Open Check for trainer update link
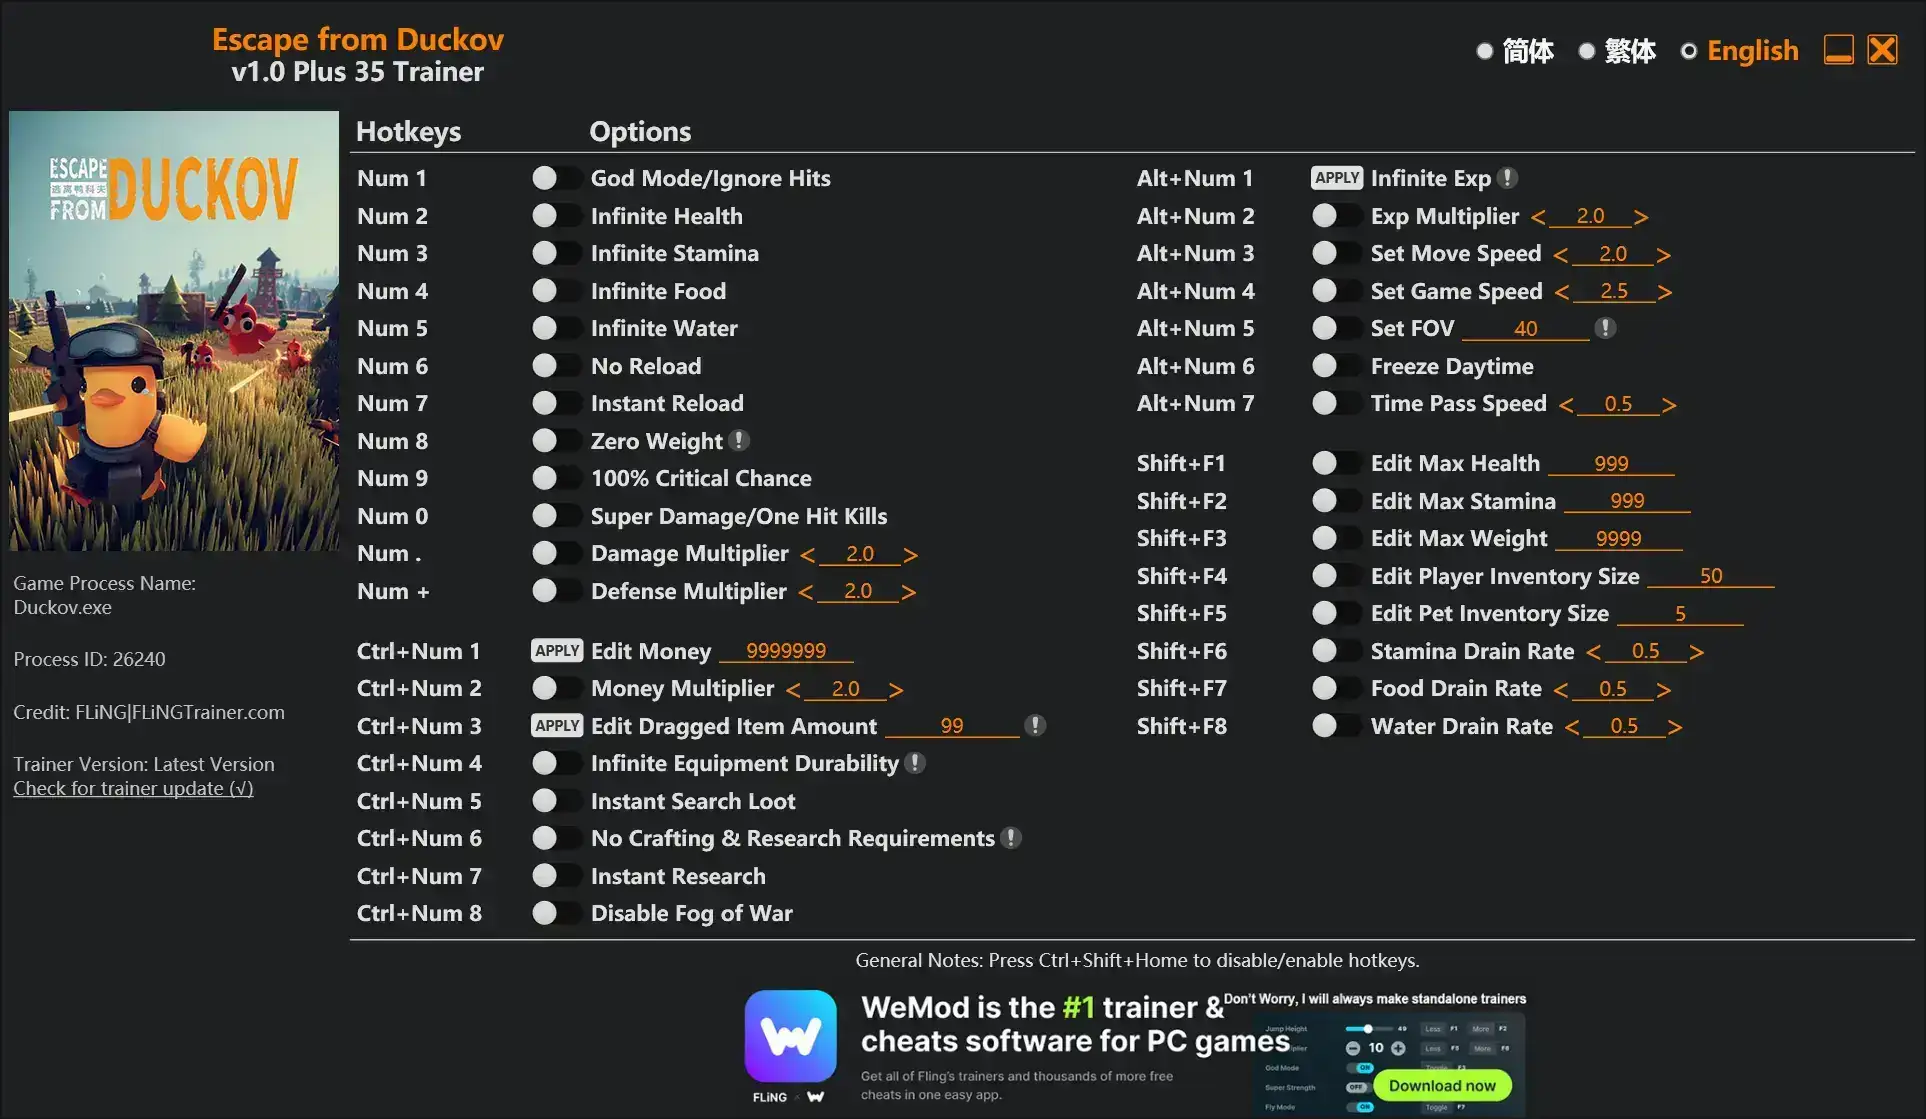The image size is (1926, 1119). click(133, 788)
